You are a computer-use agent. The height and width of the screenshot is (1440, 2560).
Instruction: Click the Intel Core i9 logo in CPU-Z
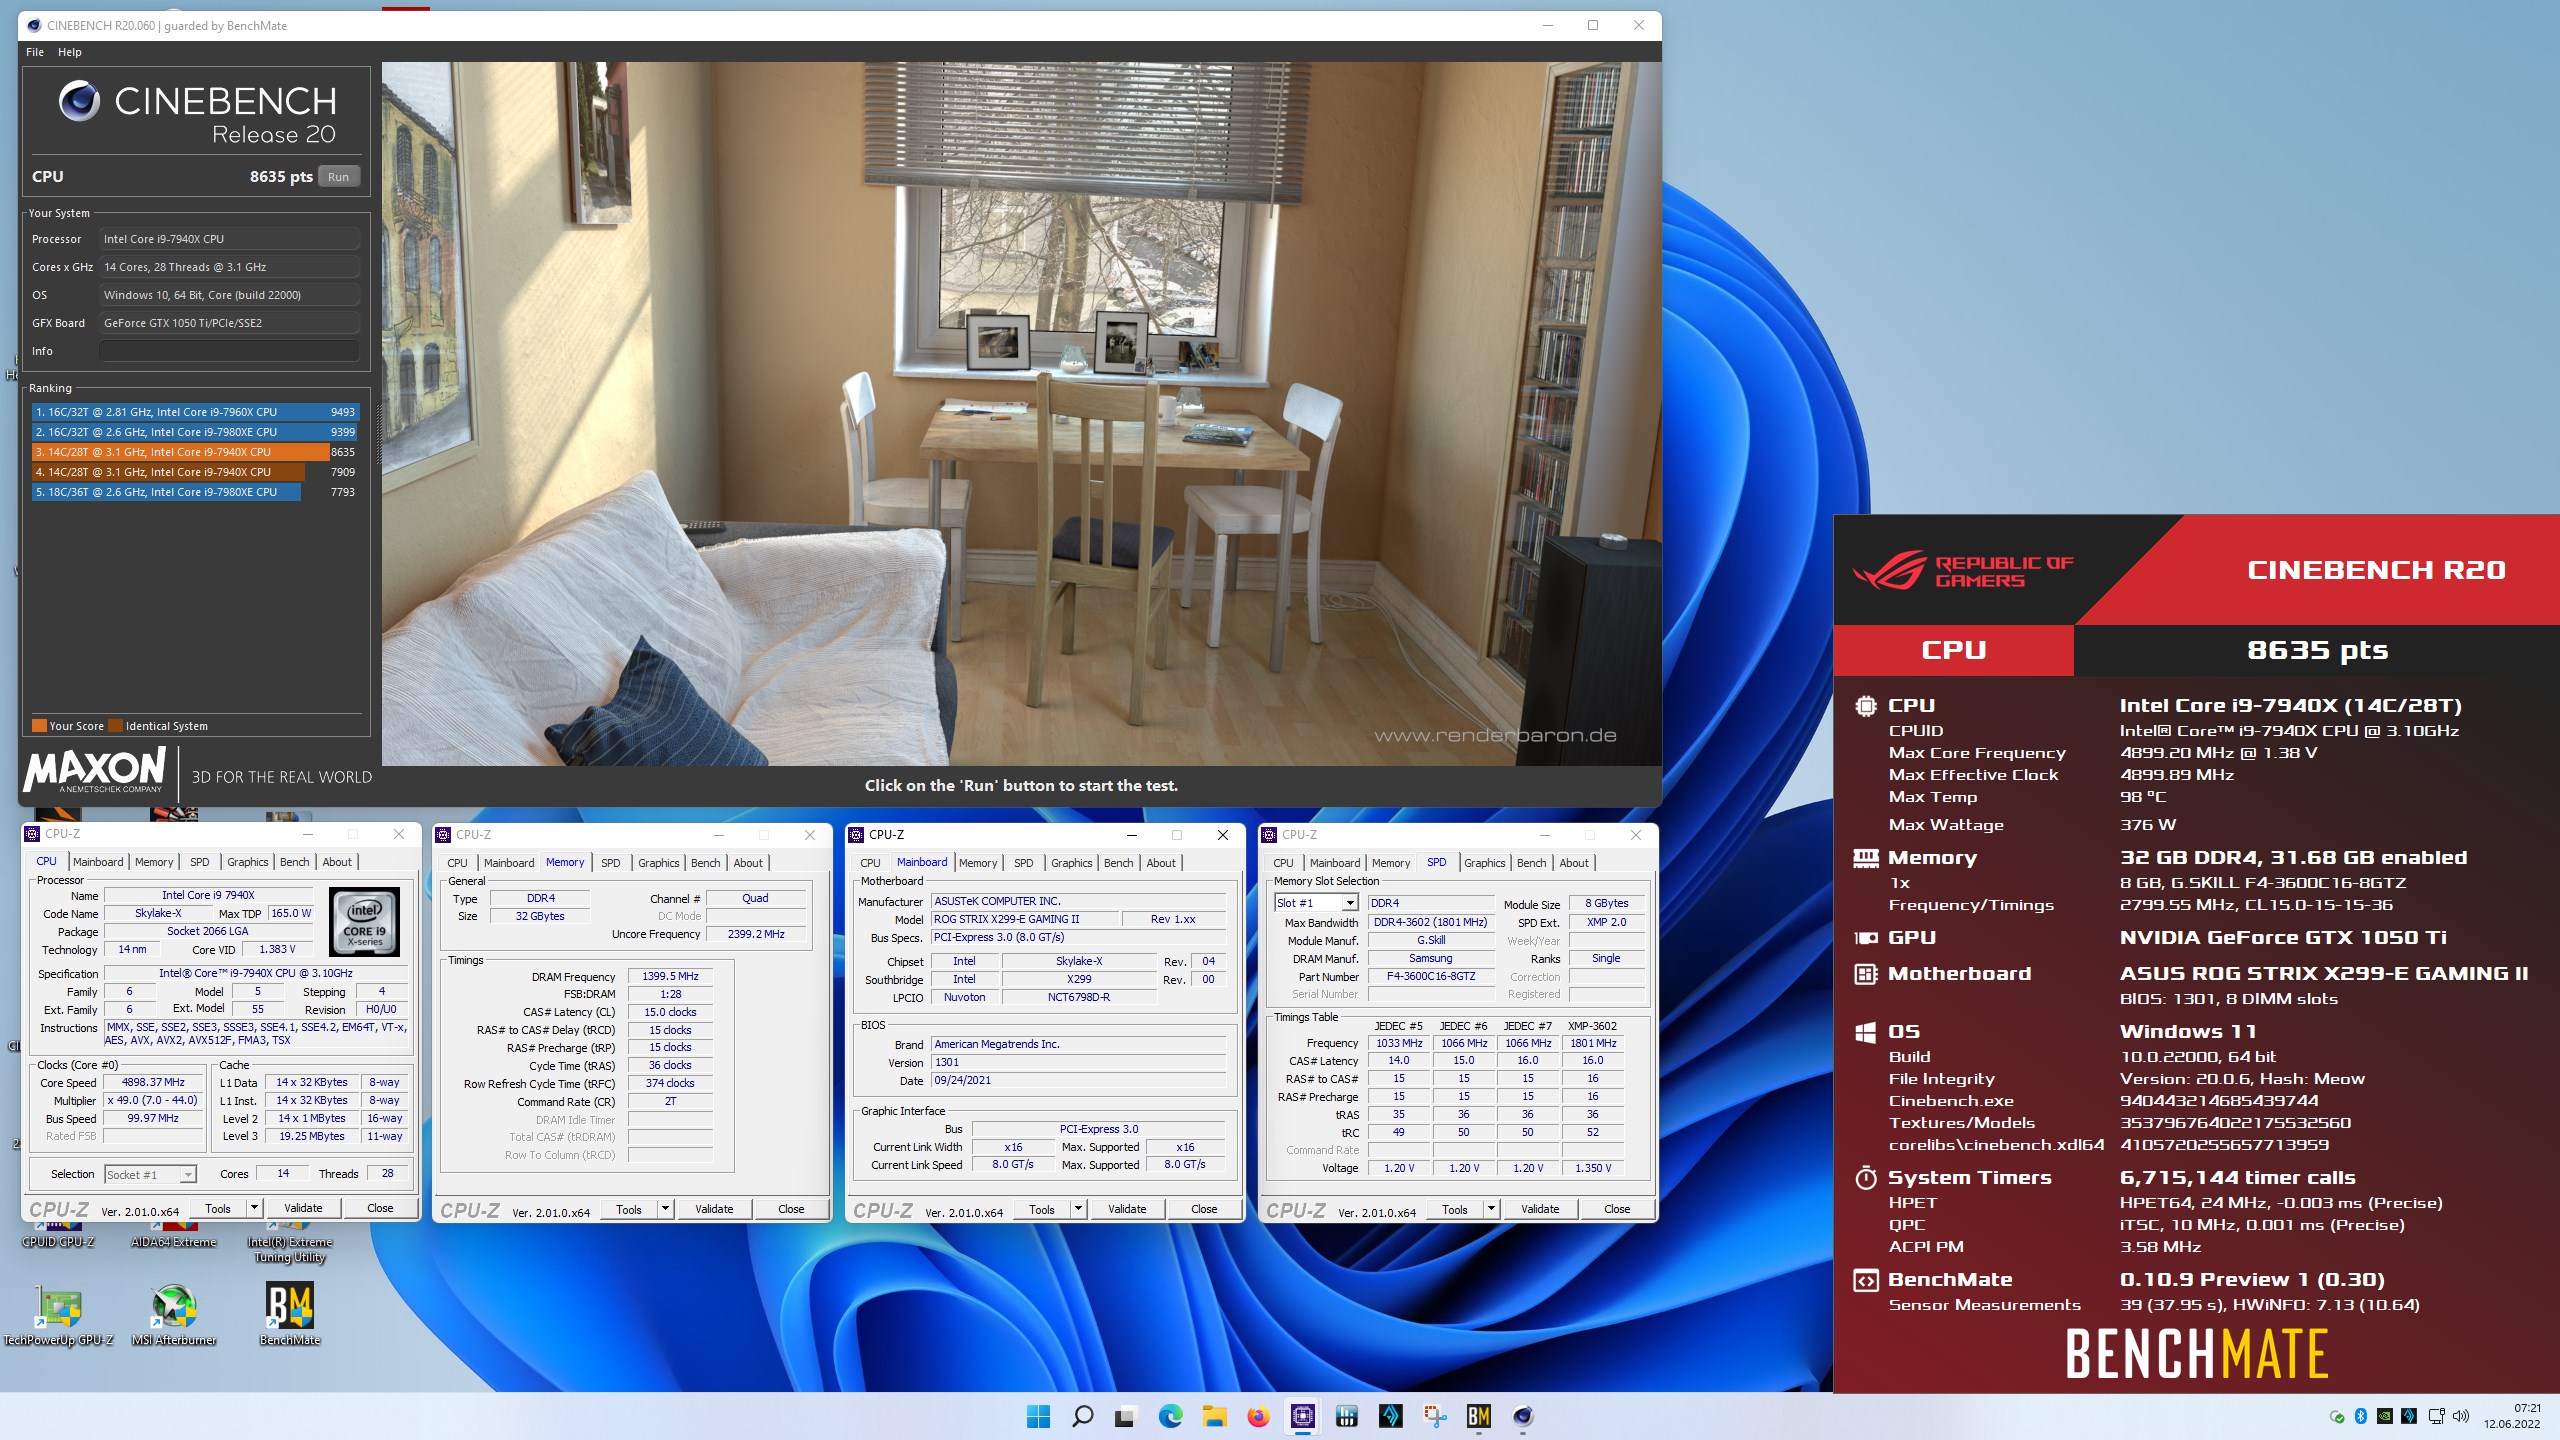click(364, 922)
